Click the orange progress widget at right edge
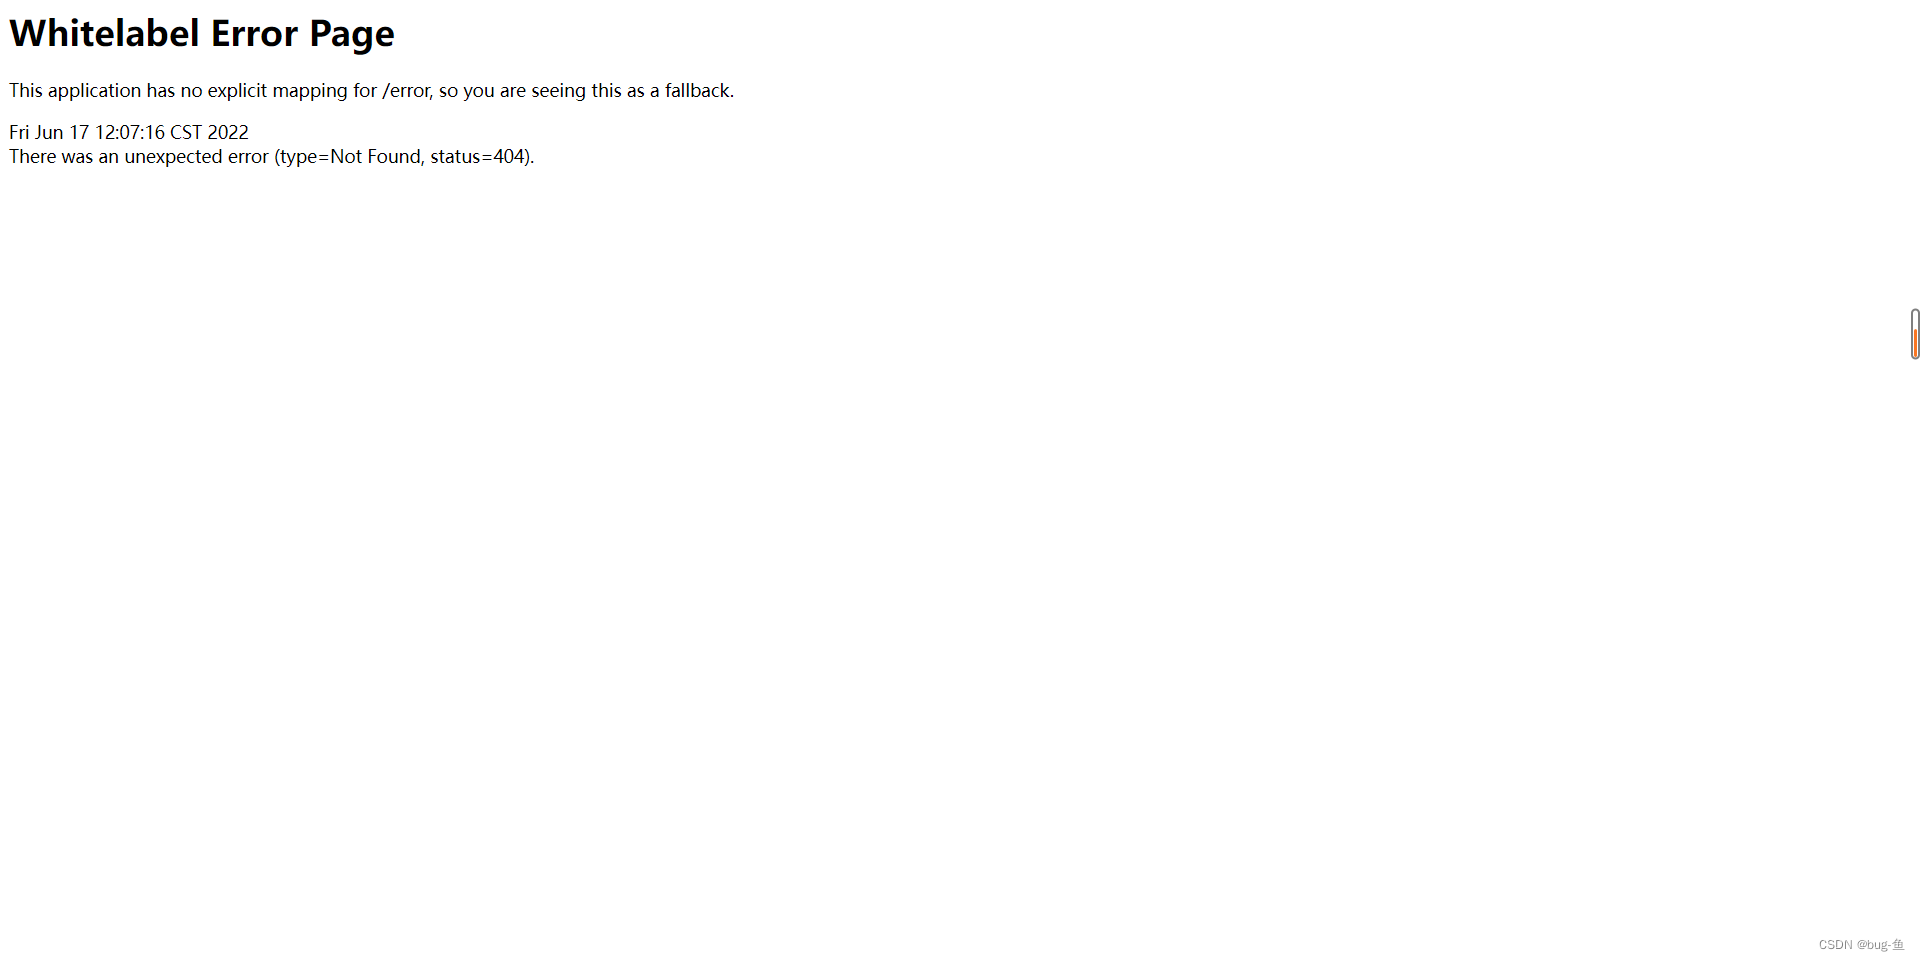1920x961 pixels. pos(1915,334)
